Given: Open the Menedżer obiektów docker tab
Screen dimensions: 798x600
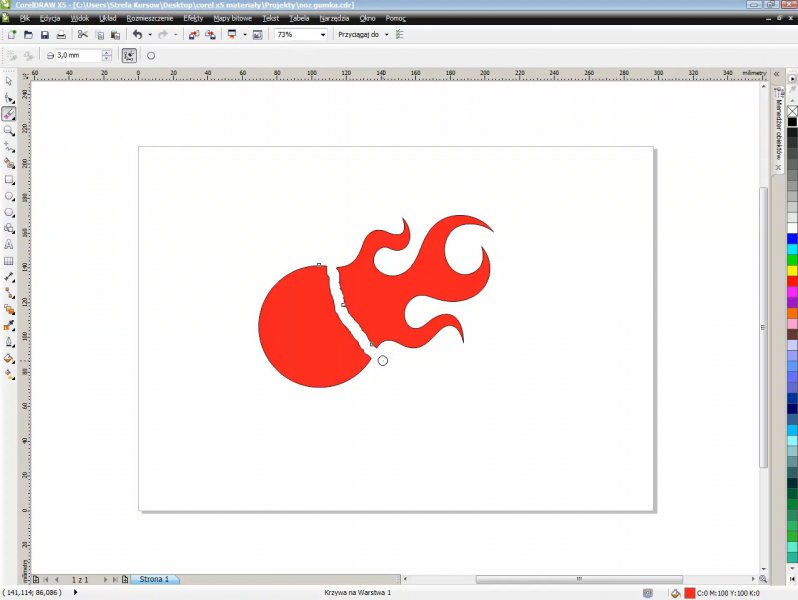Looking at the screenshot, I should [x=779, y=130].
